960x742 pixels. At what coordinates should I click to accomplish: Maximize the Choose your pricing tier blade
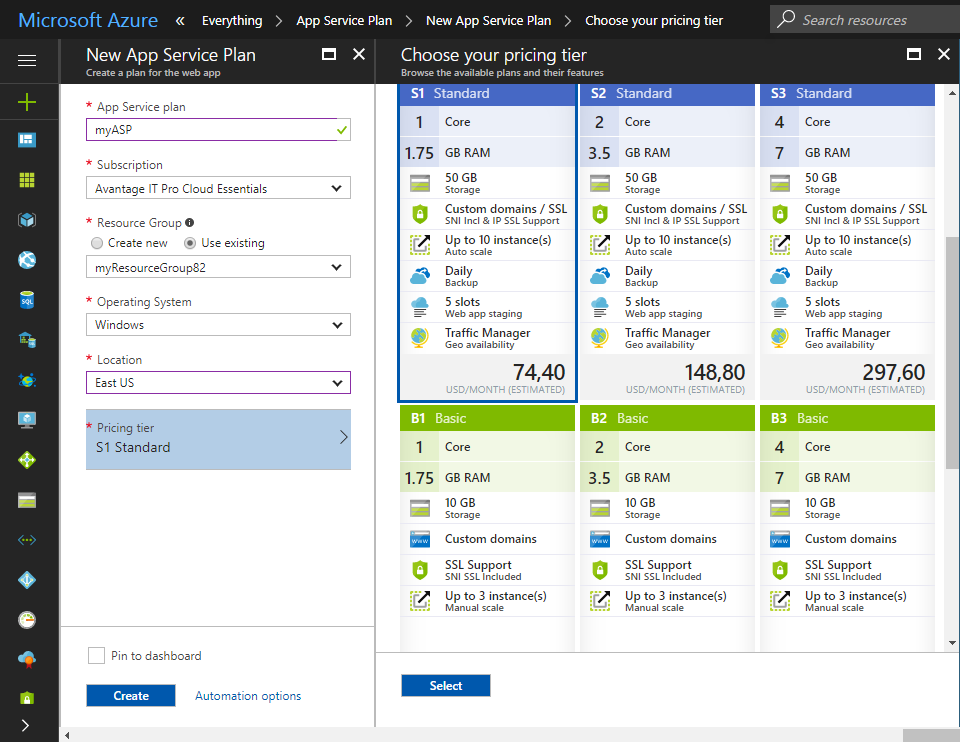(913, 54)
